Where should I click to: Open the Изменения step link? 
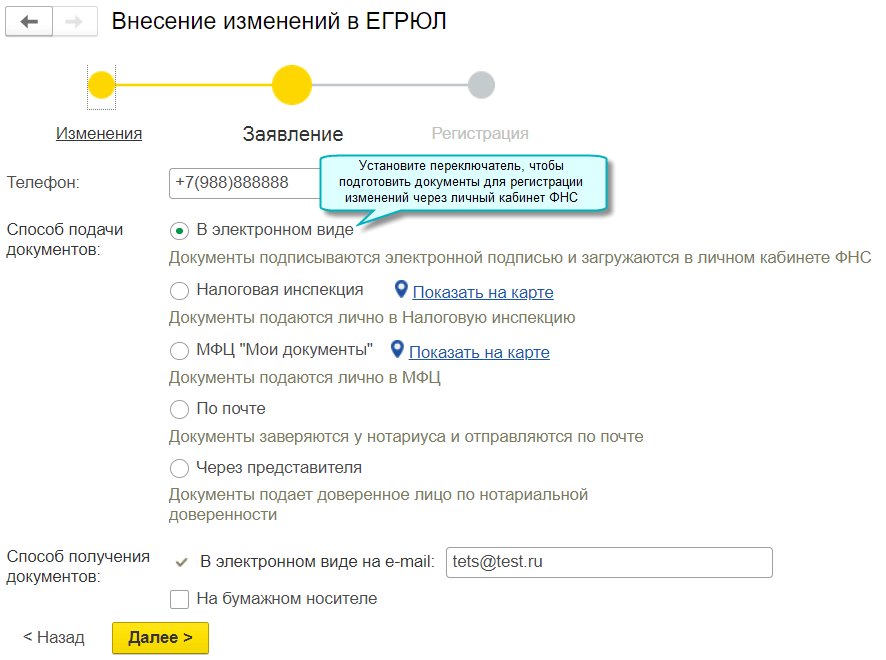point(99,133)
